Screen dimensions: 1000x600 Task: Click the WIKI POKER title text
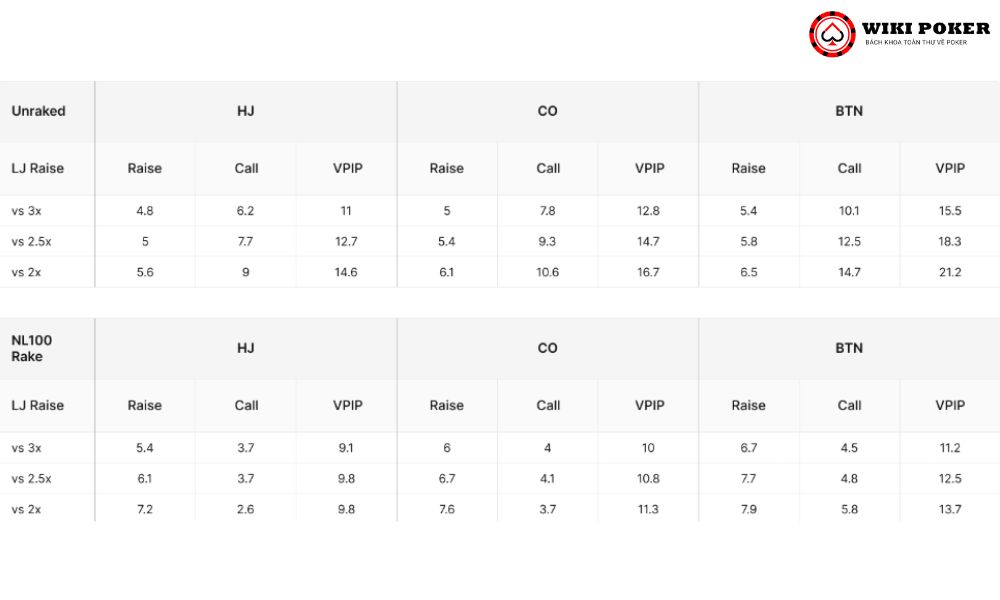(x=925, y=28)
